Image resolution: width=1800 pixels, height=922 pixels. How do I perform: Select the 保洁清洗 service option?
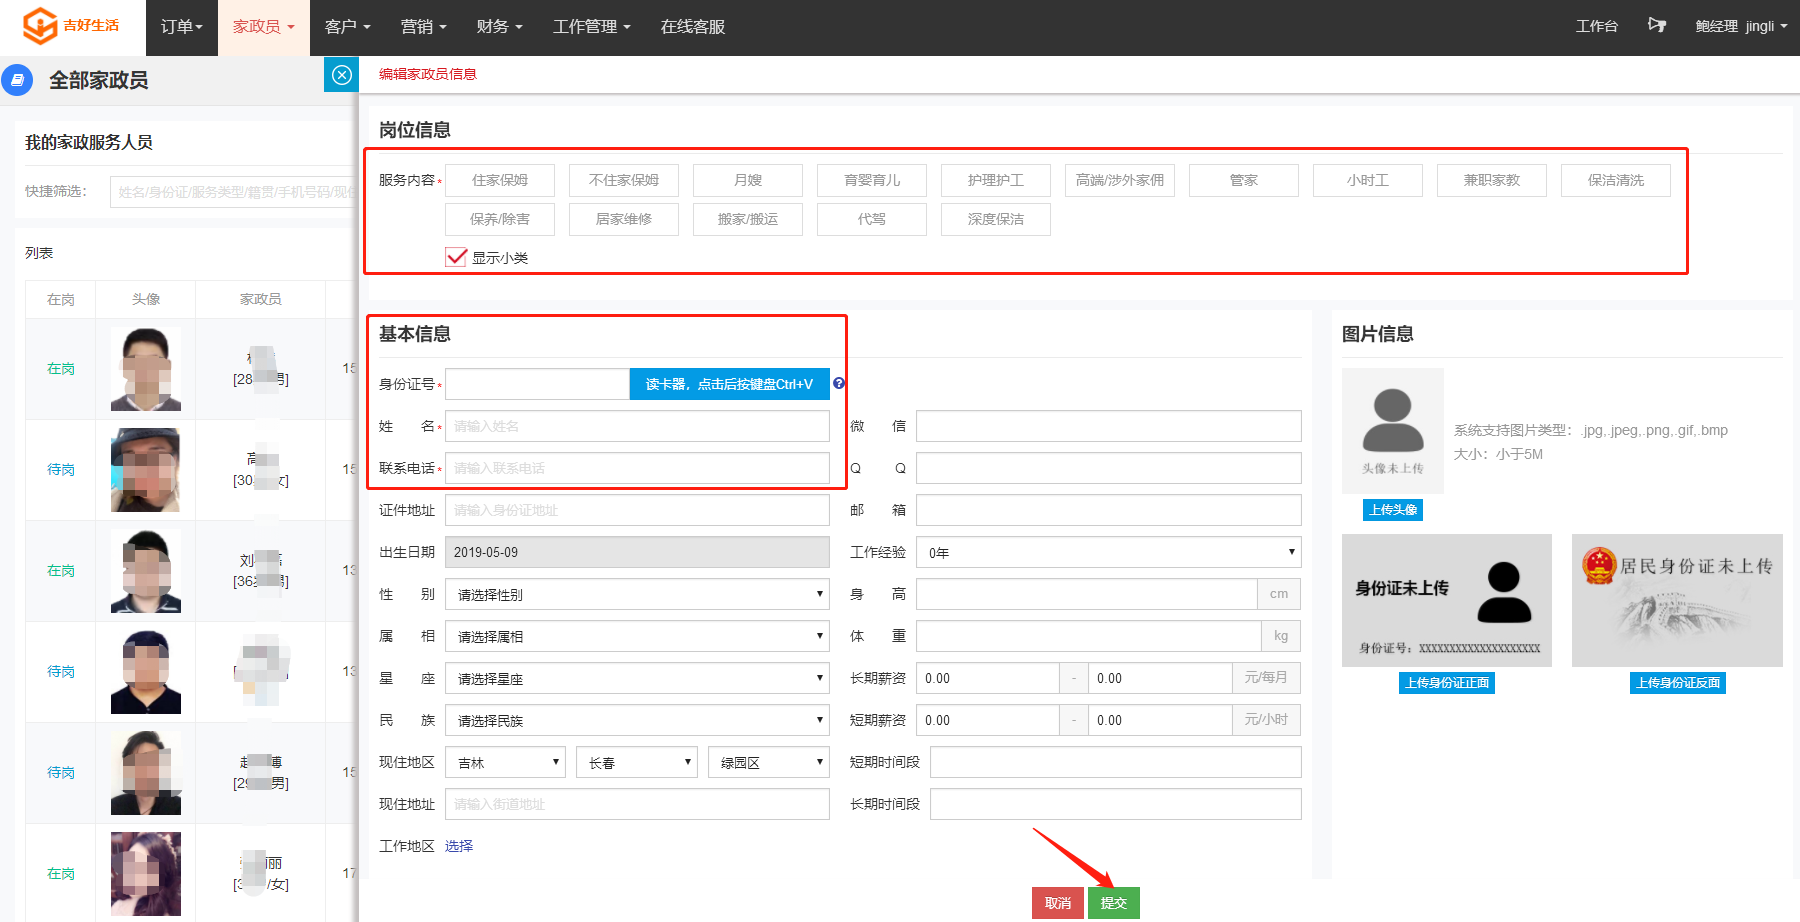[1616, 180]
